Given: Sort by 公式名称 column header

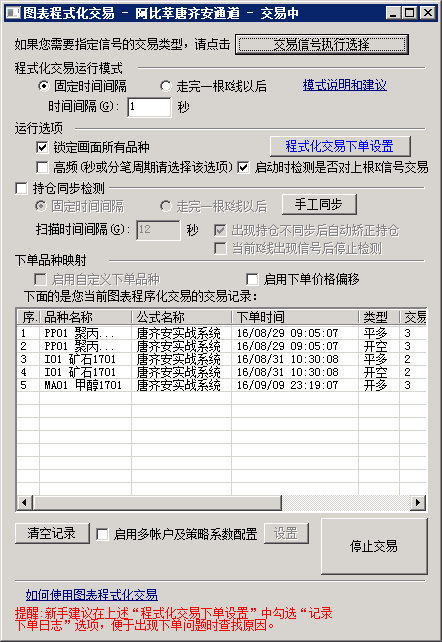Looking at the screenshot, I should click(182, 317).
